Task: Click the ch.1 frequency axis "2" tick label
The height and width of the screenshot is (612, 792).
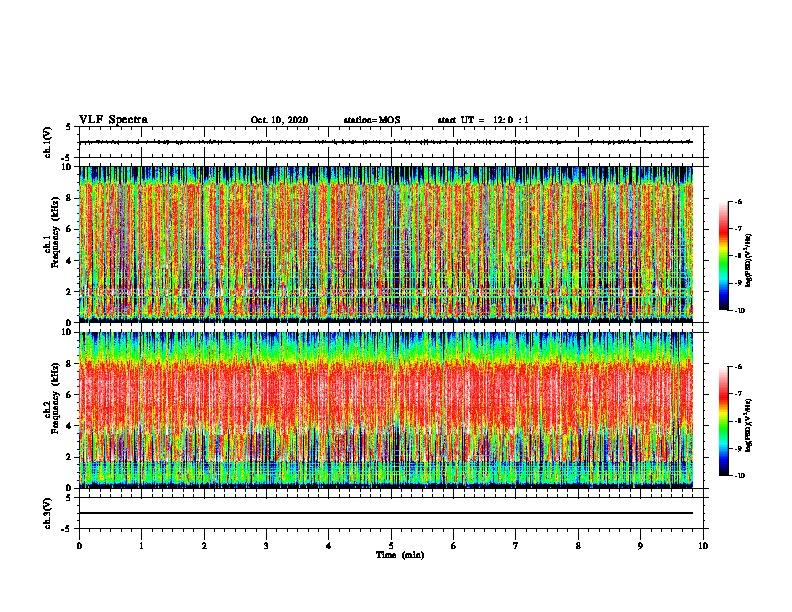Action: click(68, 292)
